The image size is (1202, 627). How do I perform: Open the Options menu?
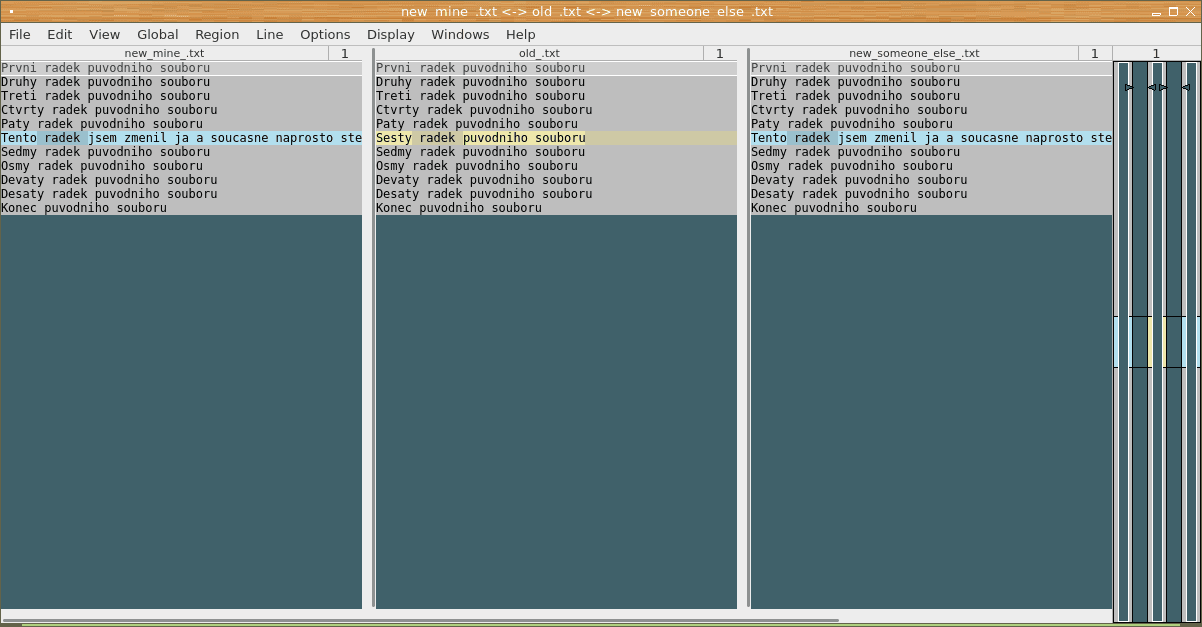[325, 34]
